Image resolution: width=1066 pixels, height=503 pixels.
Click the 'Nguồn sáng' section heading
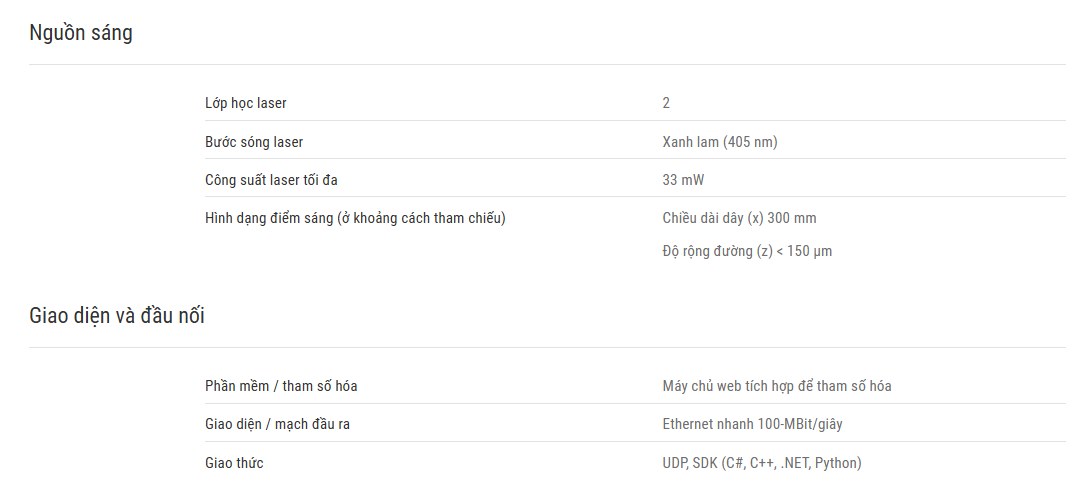(x=81, y=33)
